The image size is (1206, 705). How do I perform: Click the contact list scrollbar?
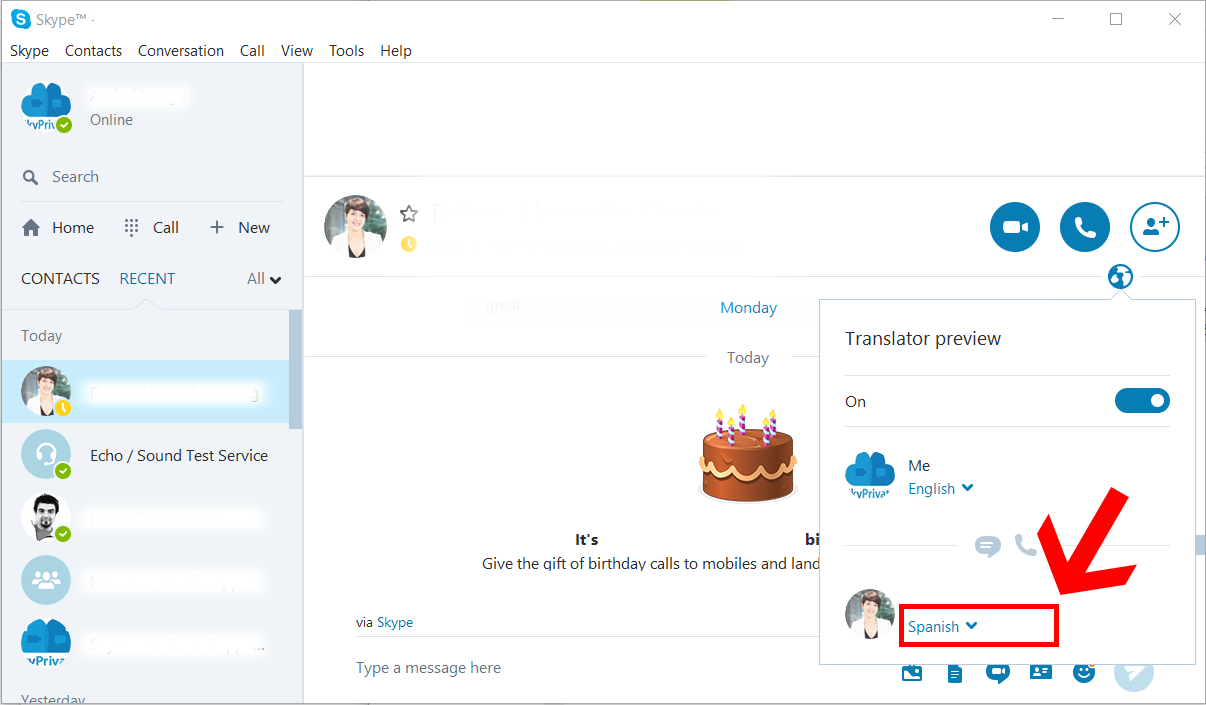pos(295,368)
